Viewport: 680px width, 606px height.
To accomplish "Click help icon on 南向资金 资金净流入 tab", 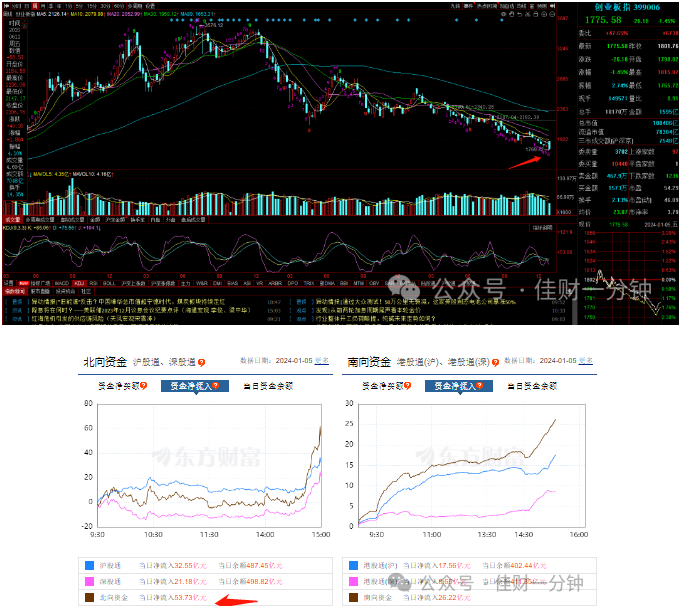I will (x=480, y=386).
